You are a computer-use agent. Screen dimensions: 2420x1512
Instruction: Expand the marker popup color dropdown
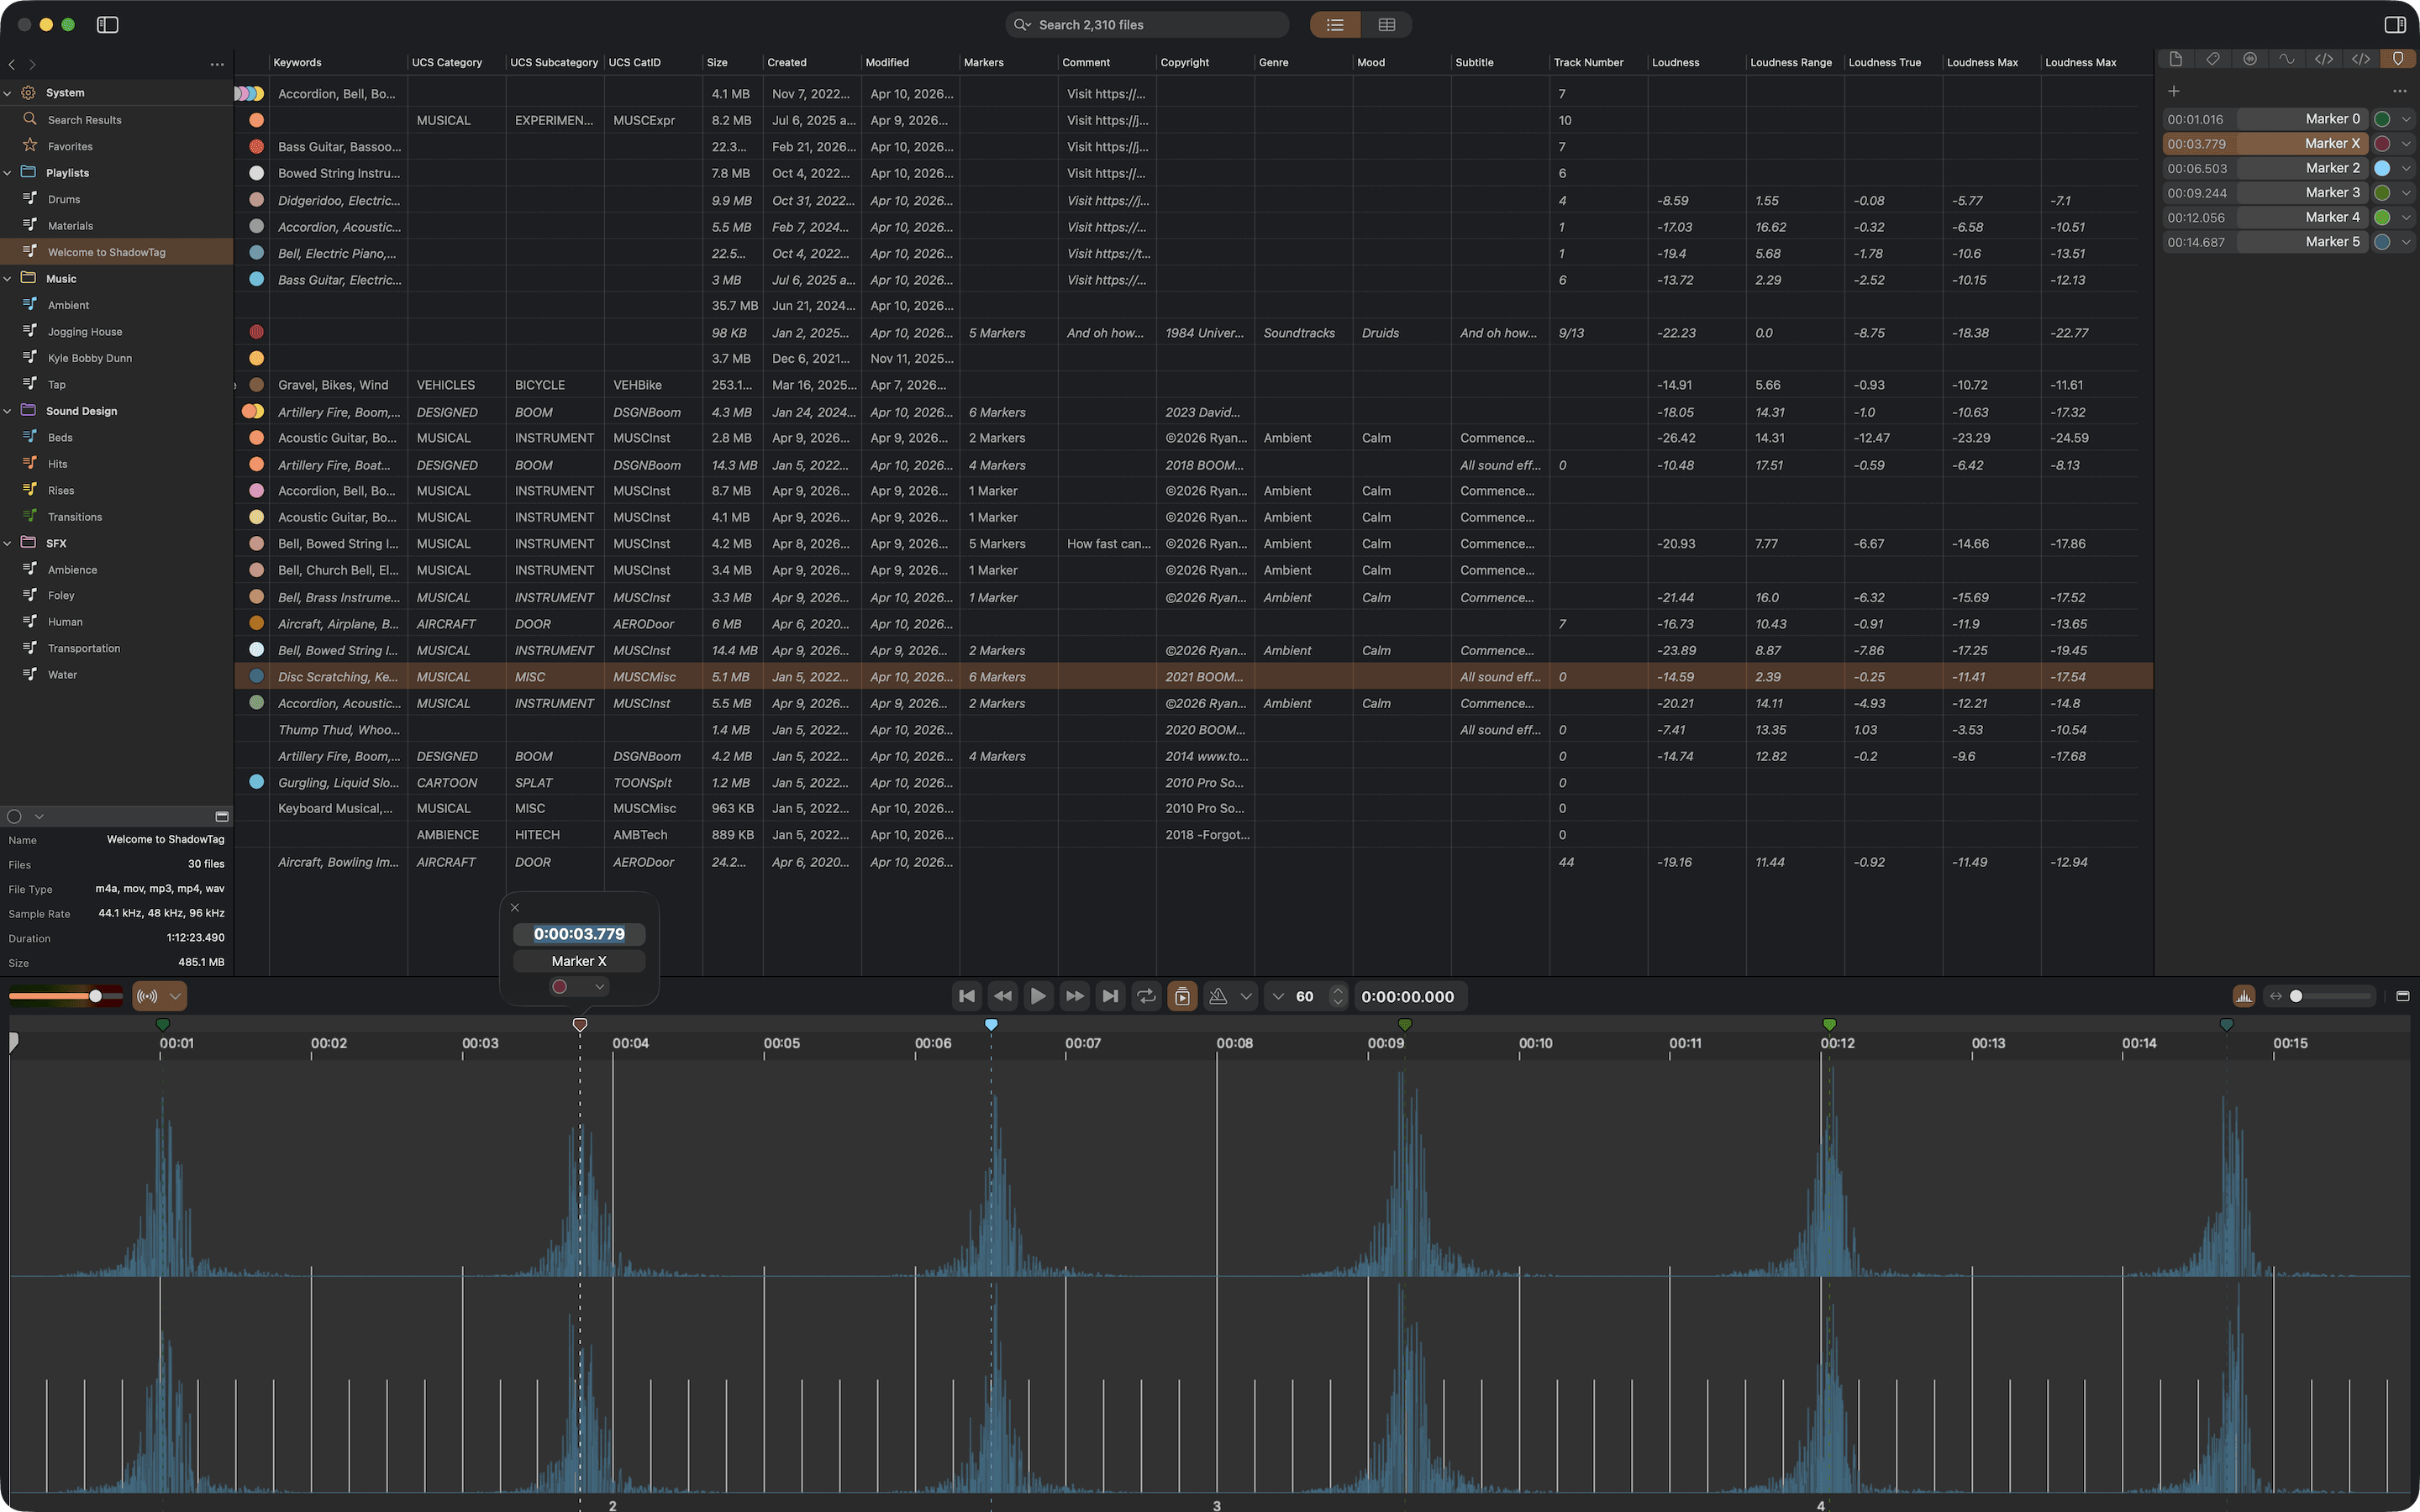point(599,987)
